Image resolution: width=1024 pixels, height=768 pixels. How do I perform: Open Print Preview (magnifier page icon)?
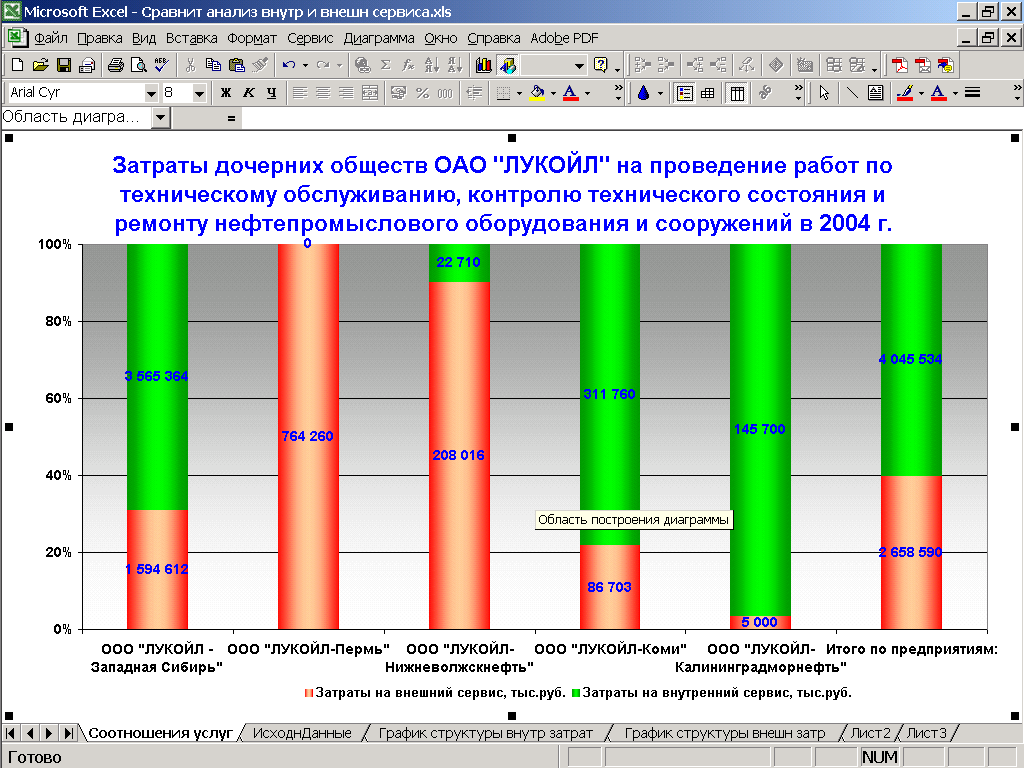click(x=138, y=65)
